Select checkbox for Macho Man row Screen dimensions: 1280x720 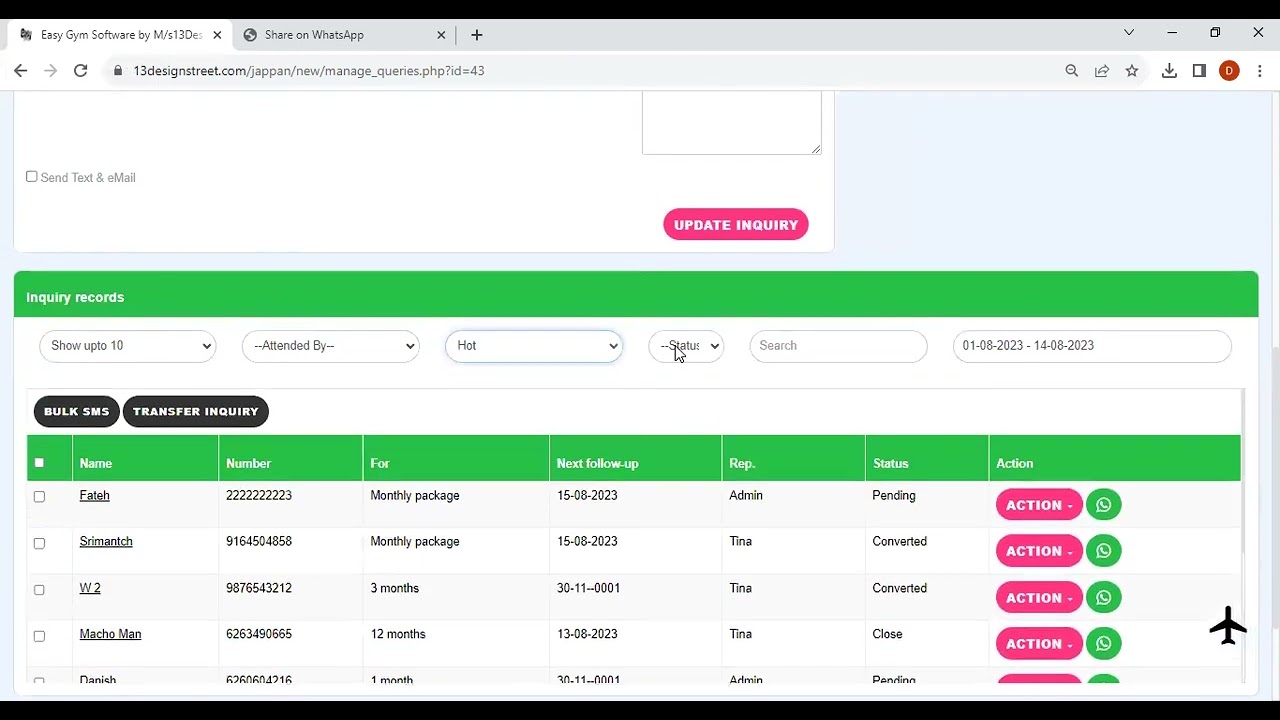39,636
